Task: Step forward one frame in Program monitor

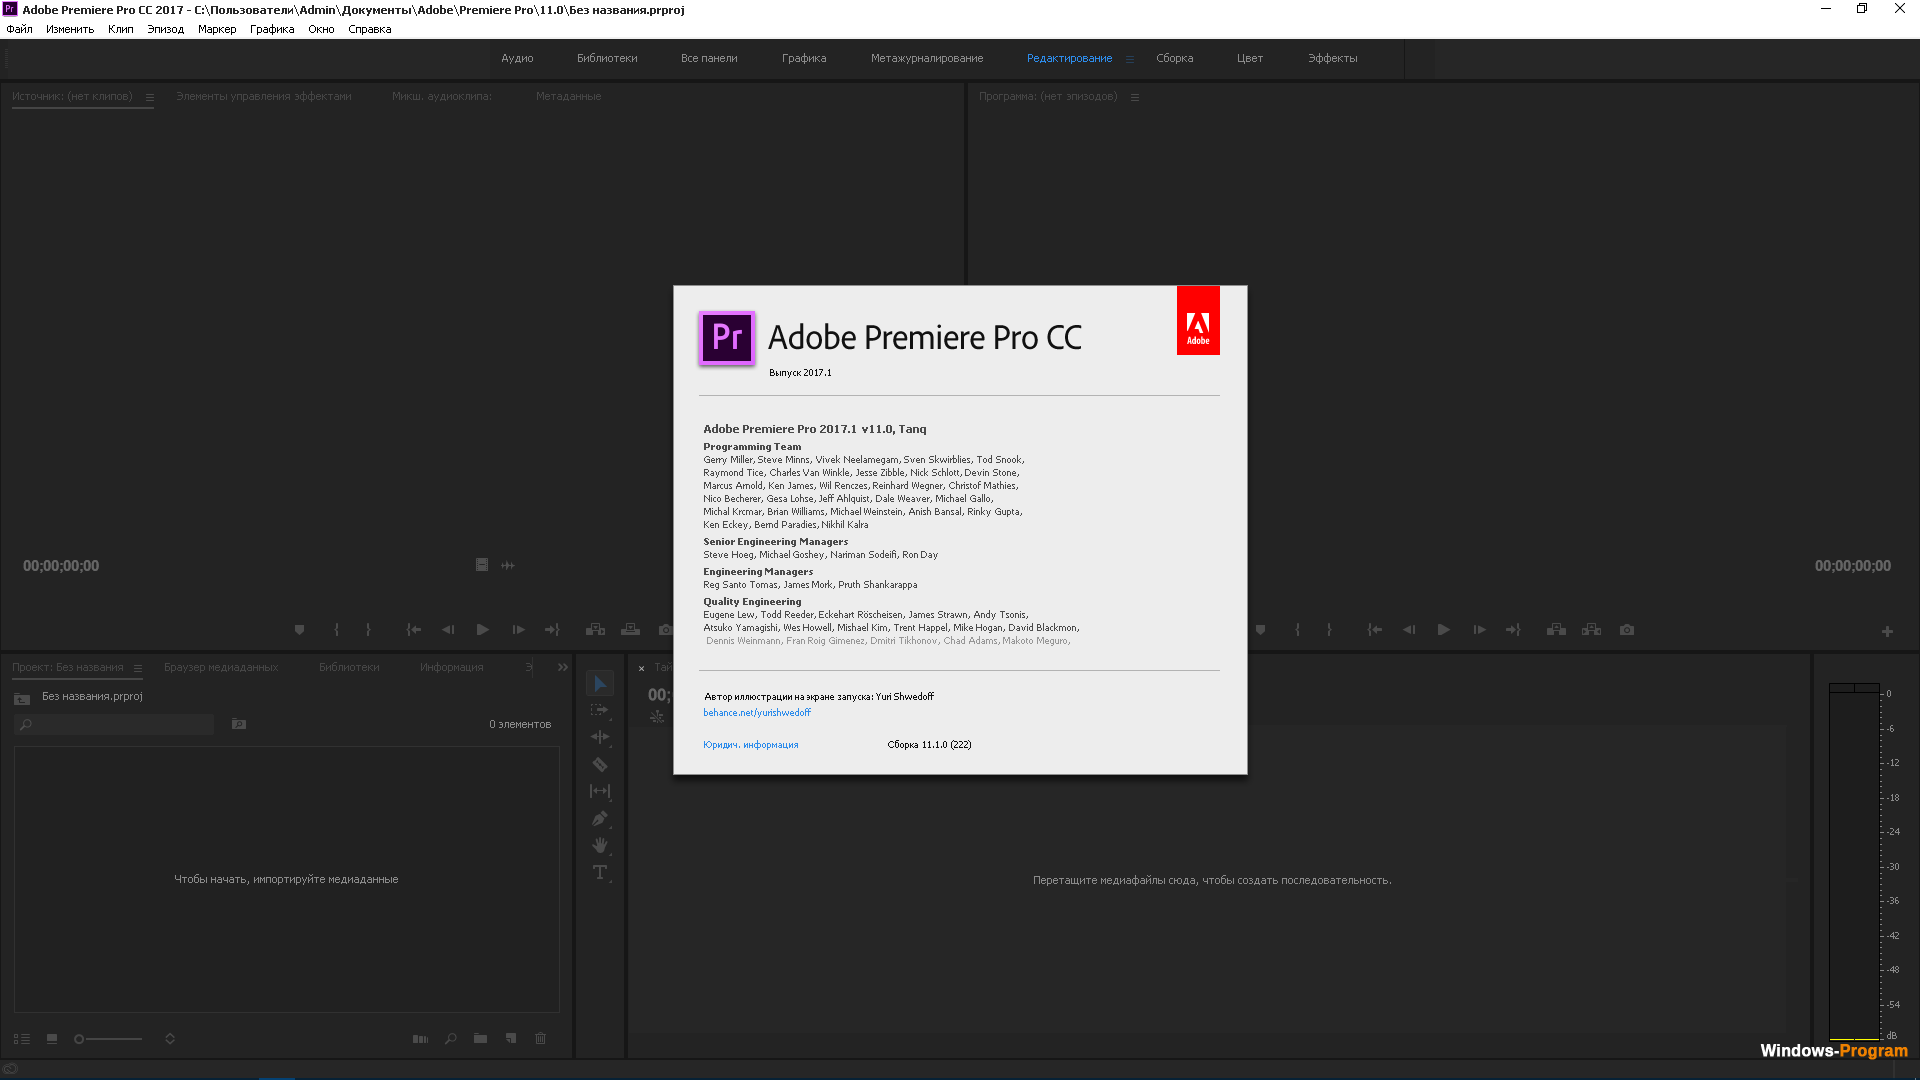Action: point(1479,630)
